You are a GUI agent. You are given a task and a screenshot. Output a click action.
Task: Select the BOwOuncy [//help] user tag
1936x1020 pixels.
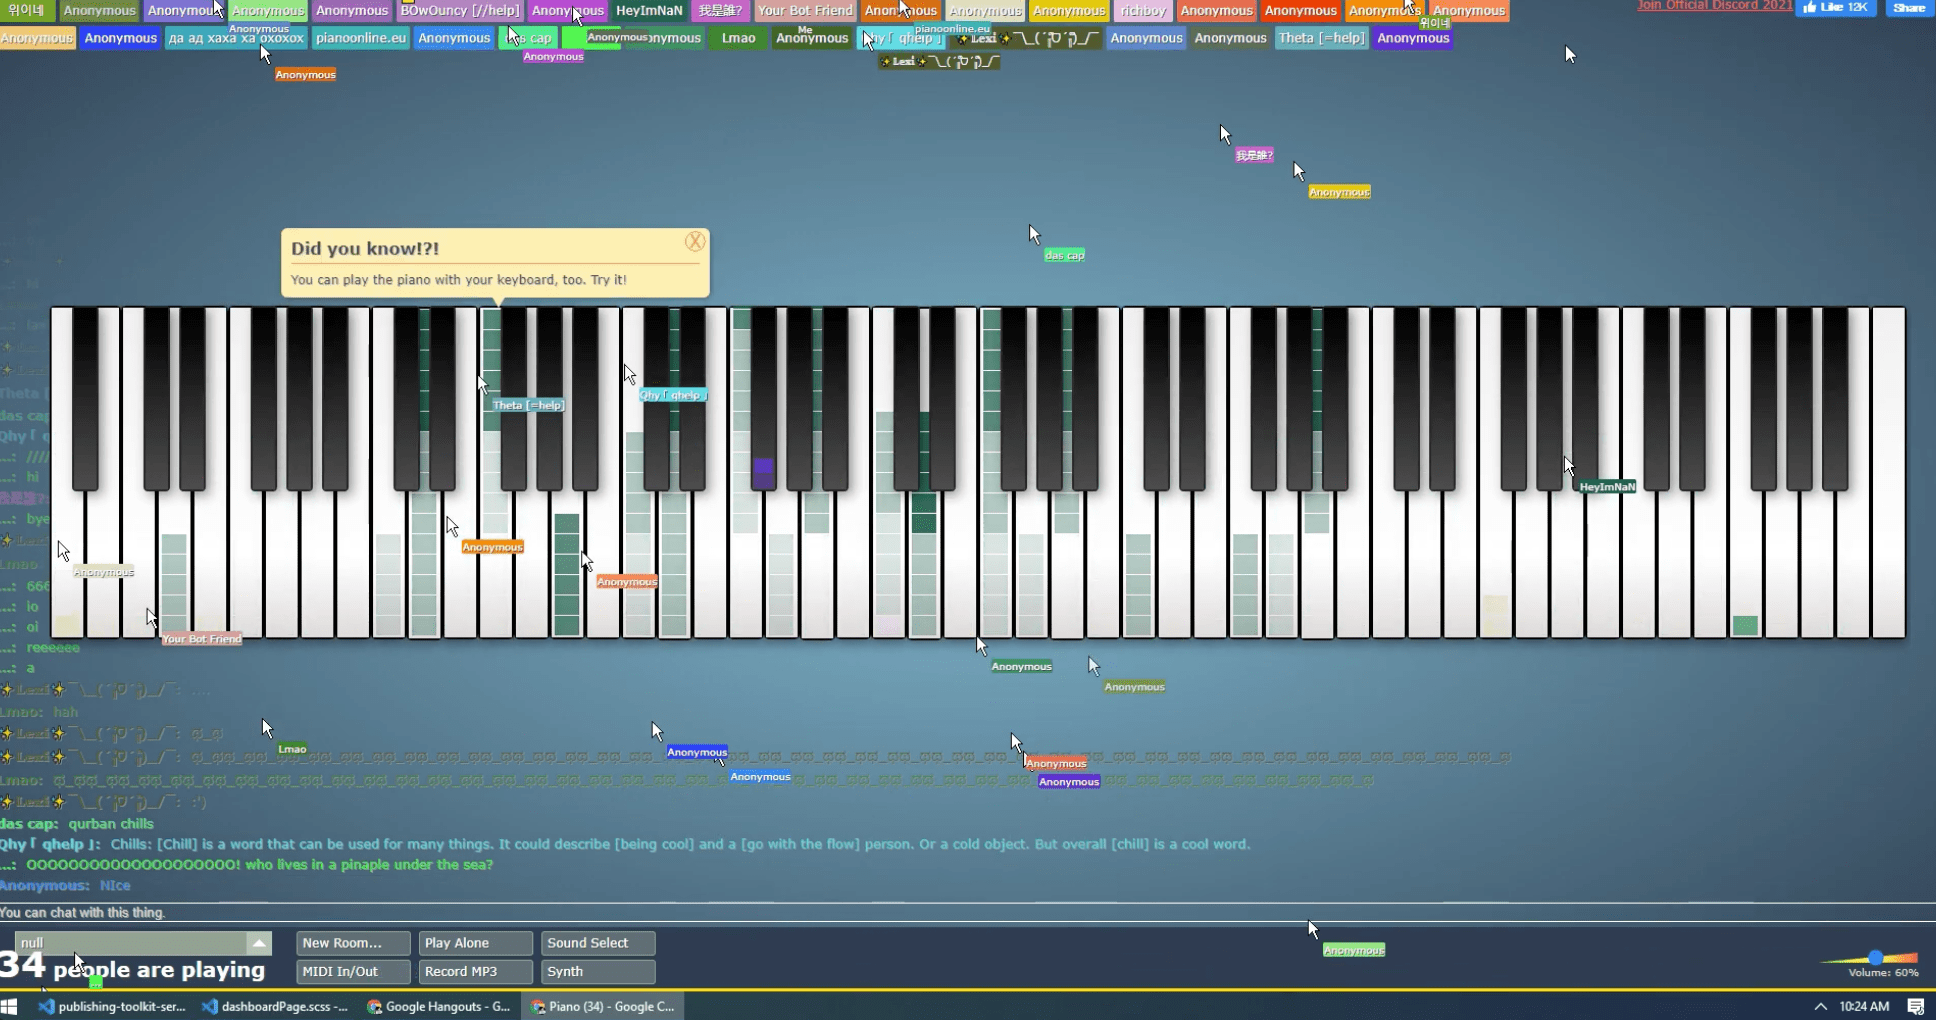[x=460, y=11]
